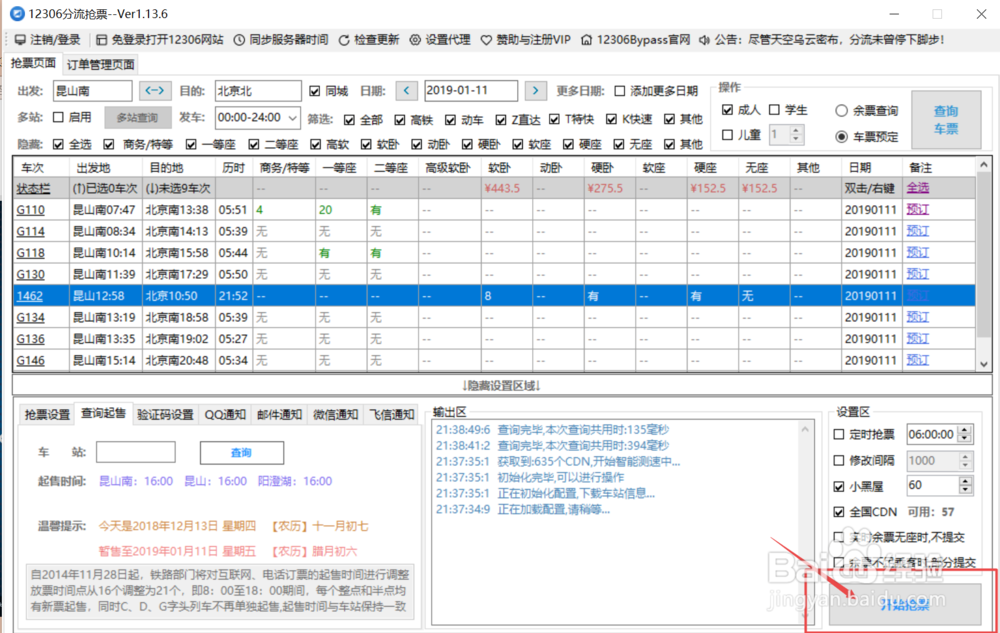Increase the 06:00:00 timer with its up arrow
The width and height of the screenshot is (1000, 633).
click(964, 428)
